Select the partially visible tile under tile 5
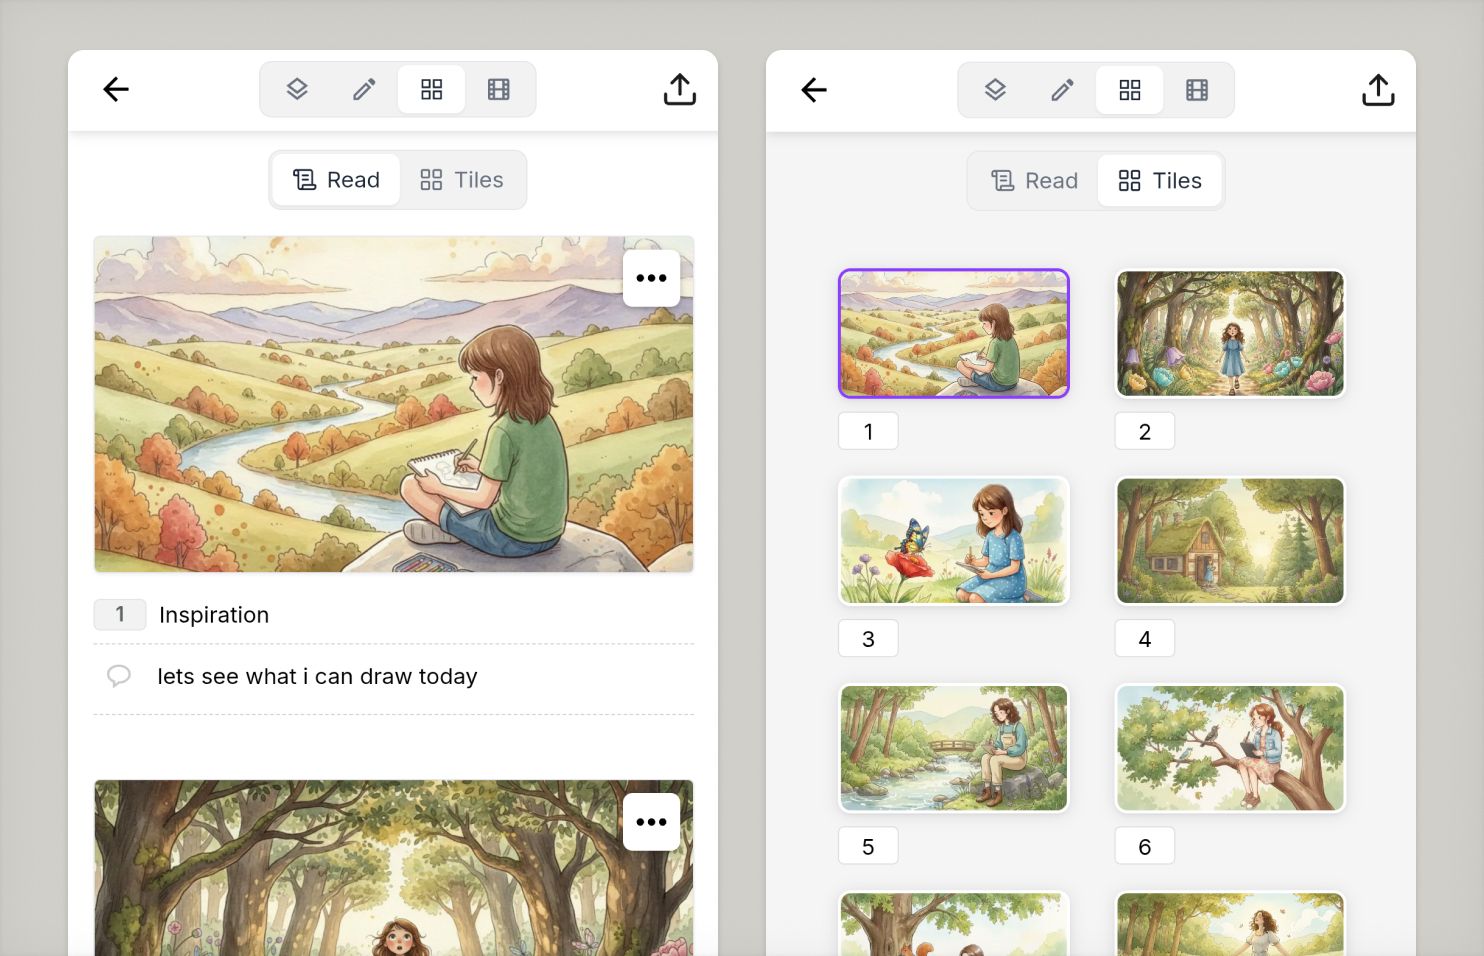 pyautogui.click(x=954, y=924)
